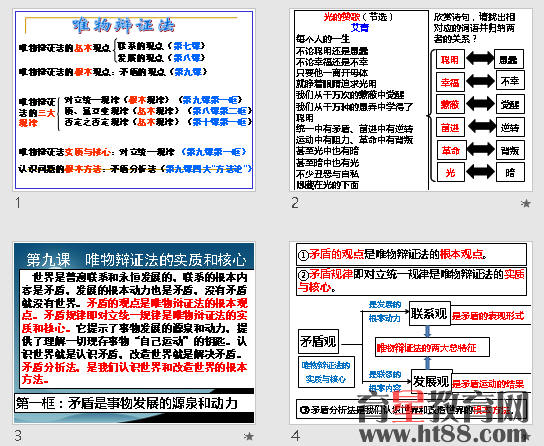Image resolution: width=544 pixels, height=446 pixels.
Task: Select slide 3 thumbnail 第九课
Action: tap(134, 333)
